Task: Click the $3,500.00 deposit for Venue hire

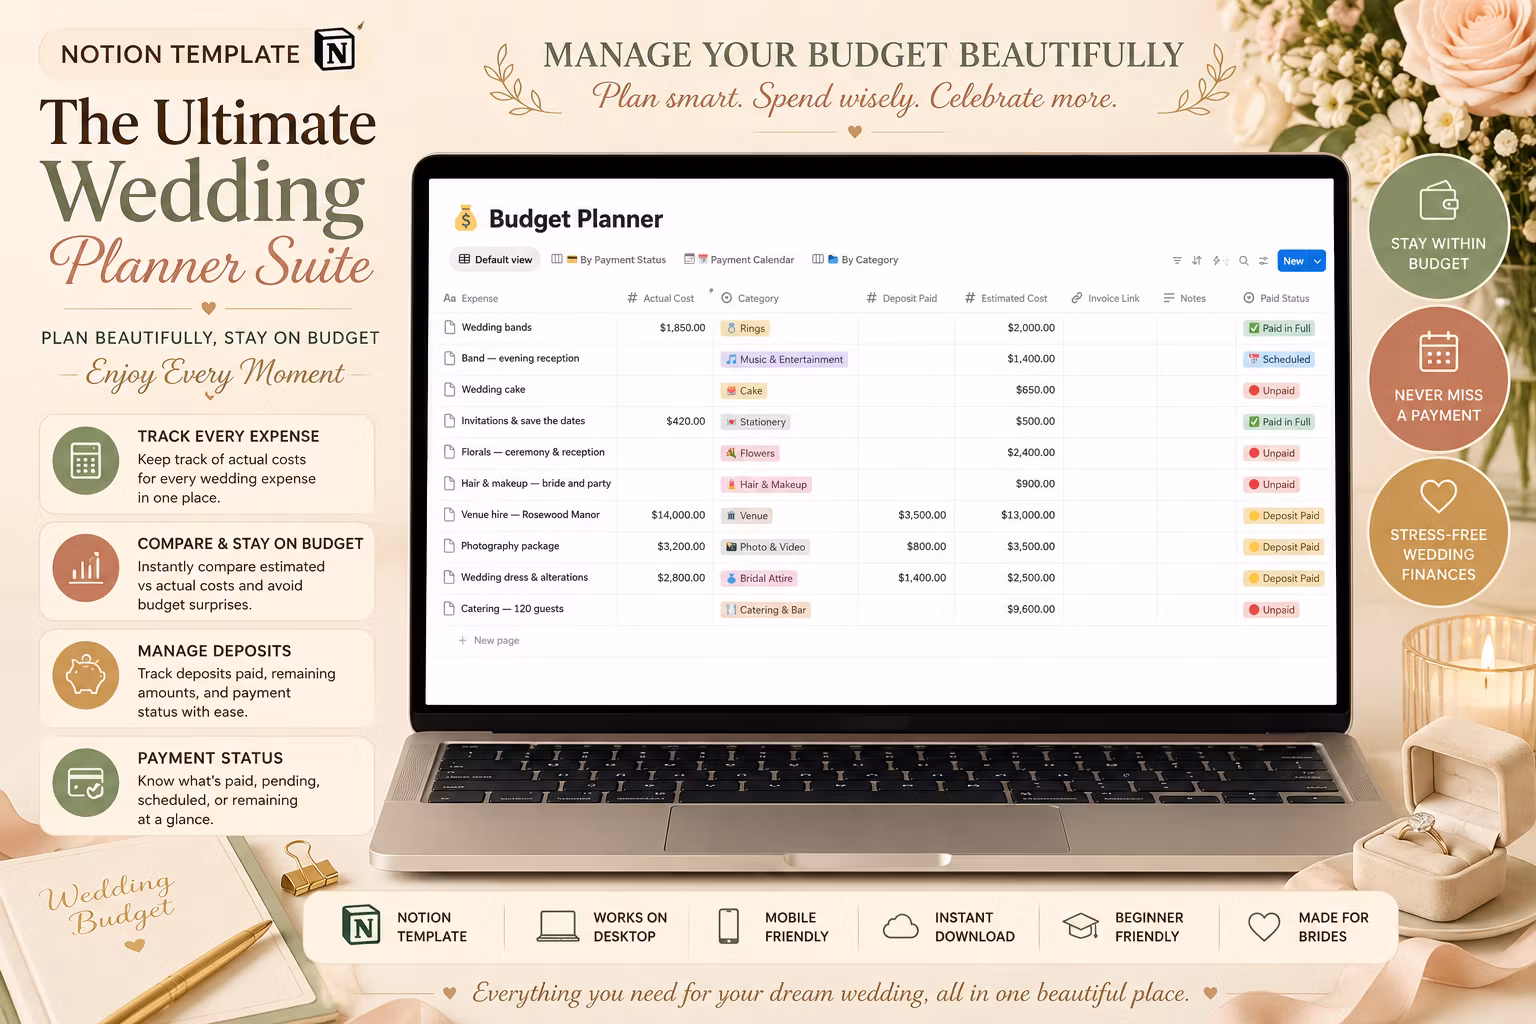Action: [922, 515]
